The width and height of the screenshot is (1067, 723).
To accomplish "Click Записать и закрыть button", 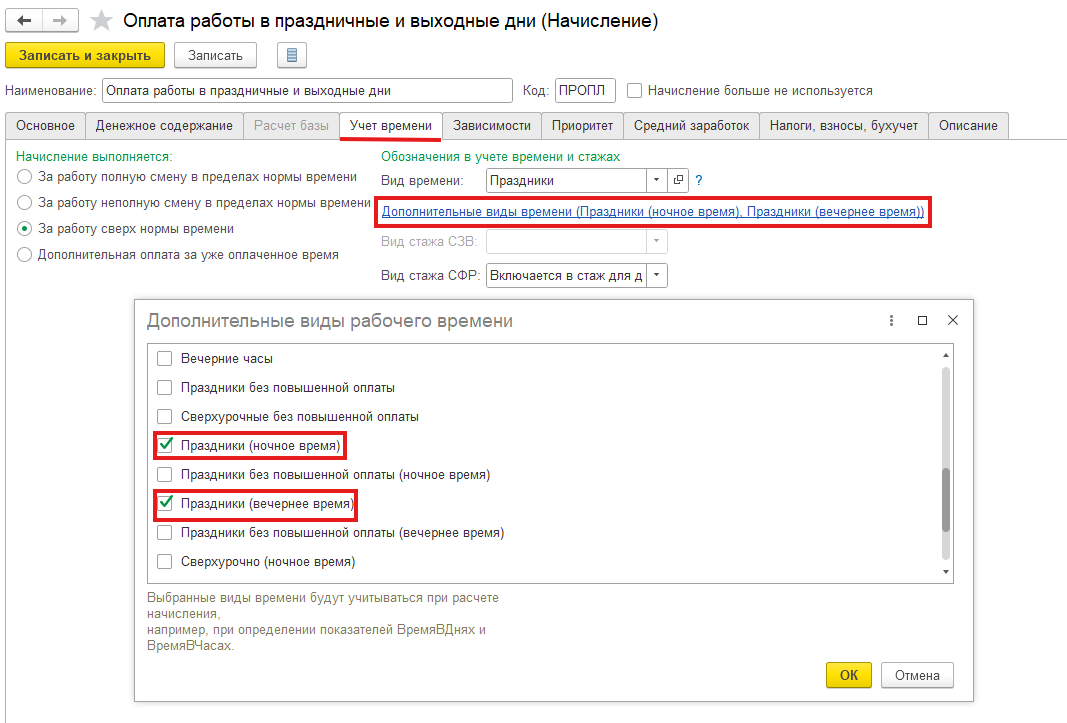I will coord(85,55).
